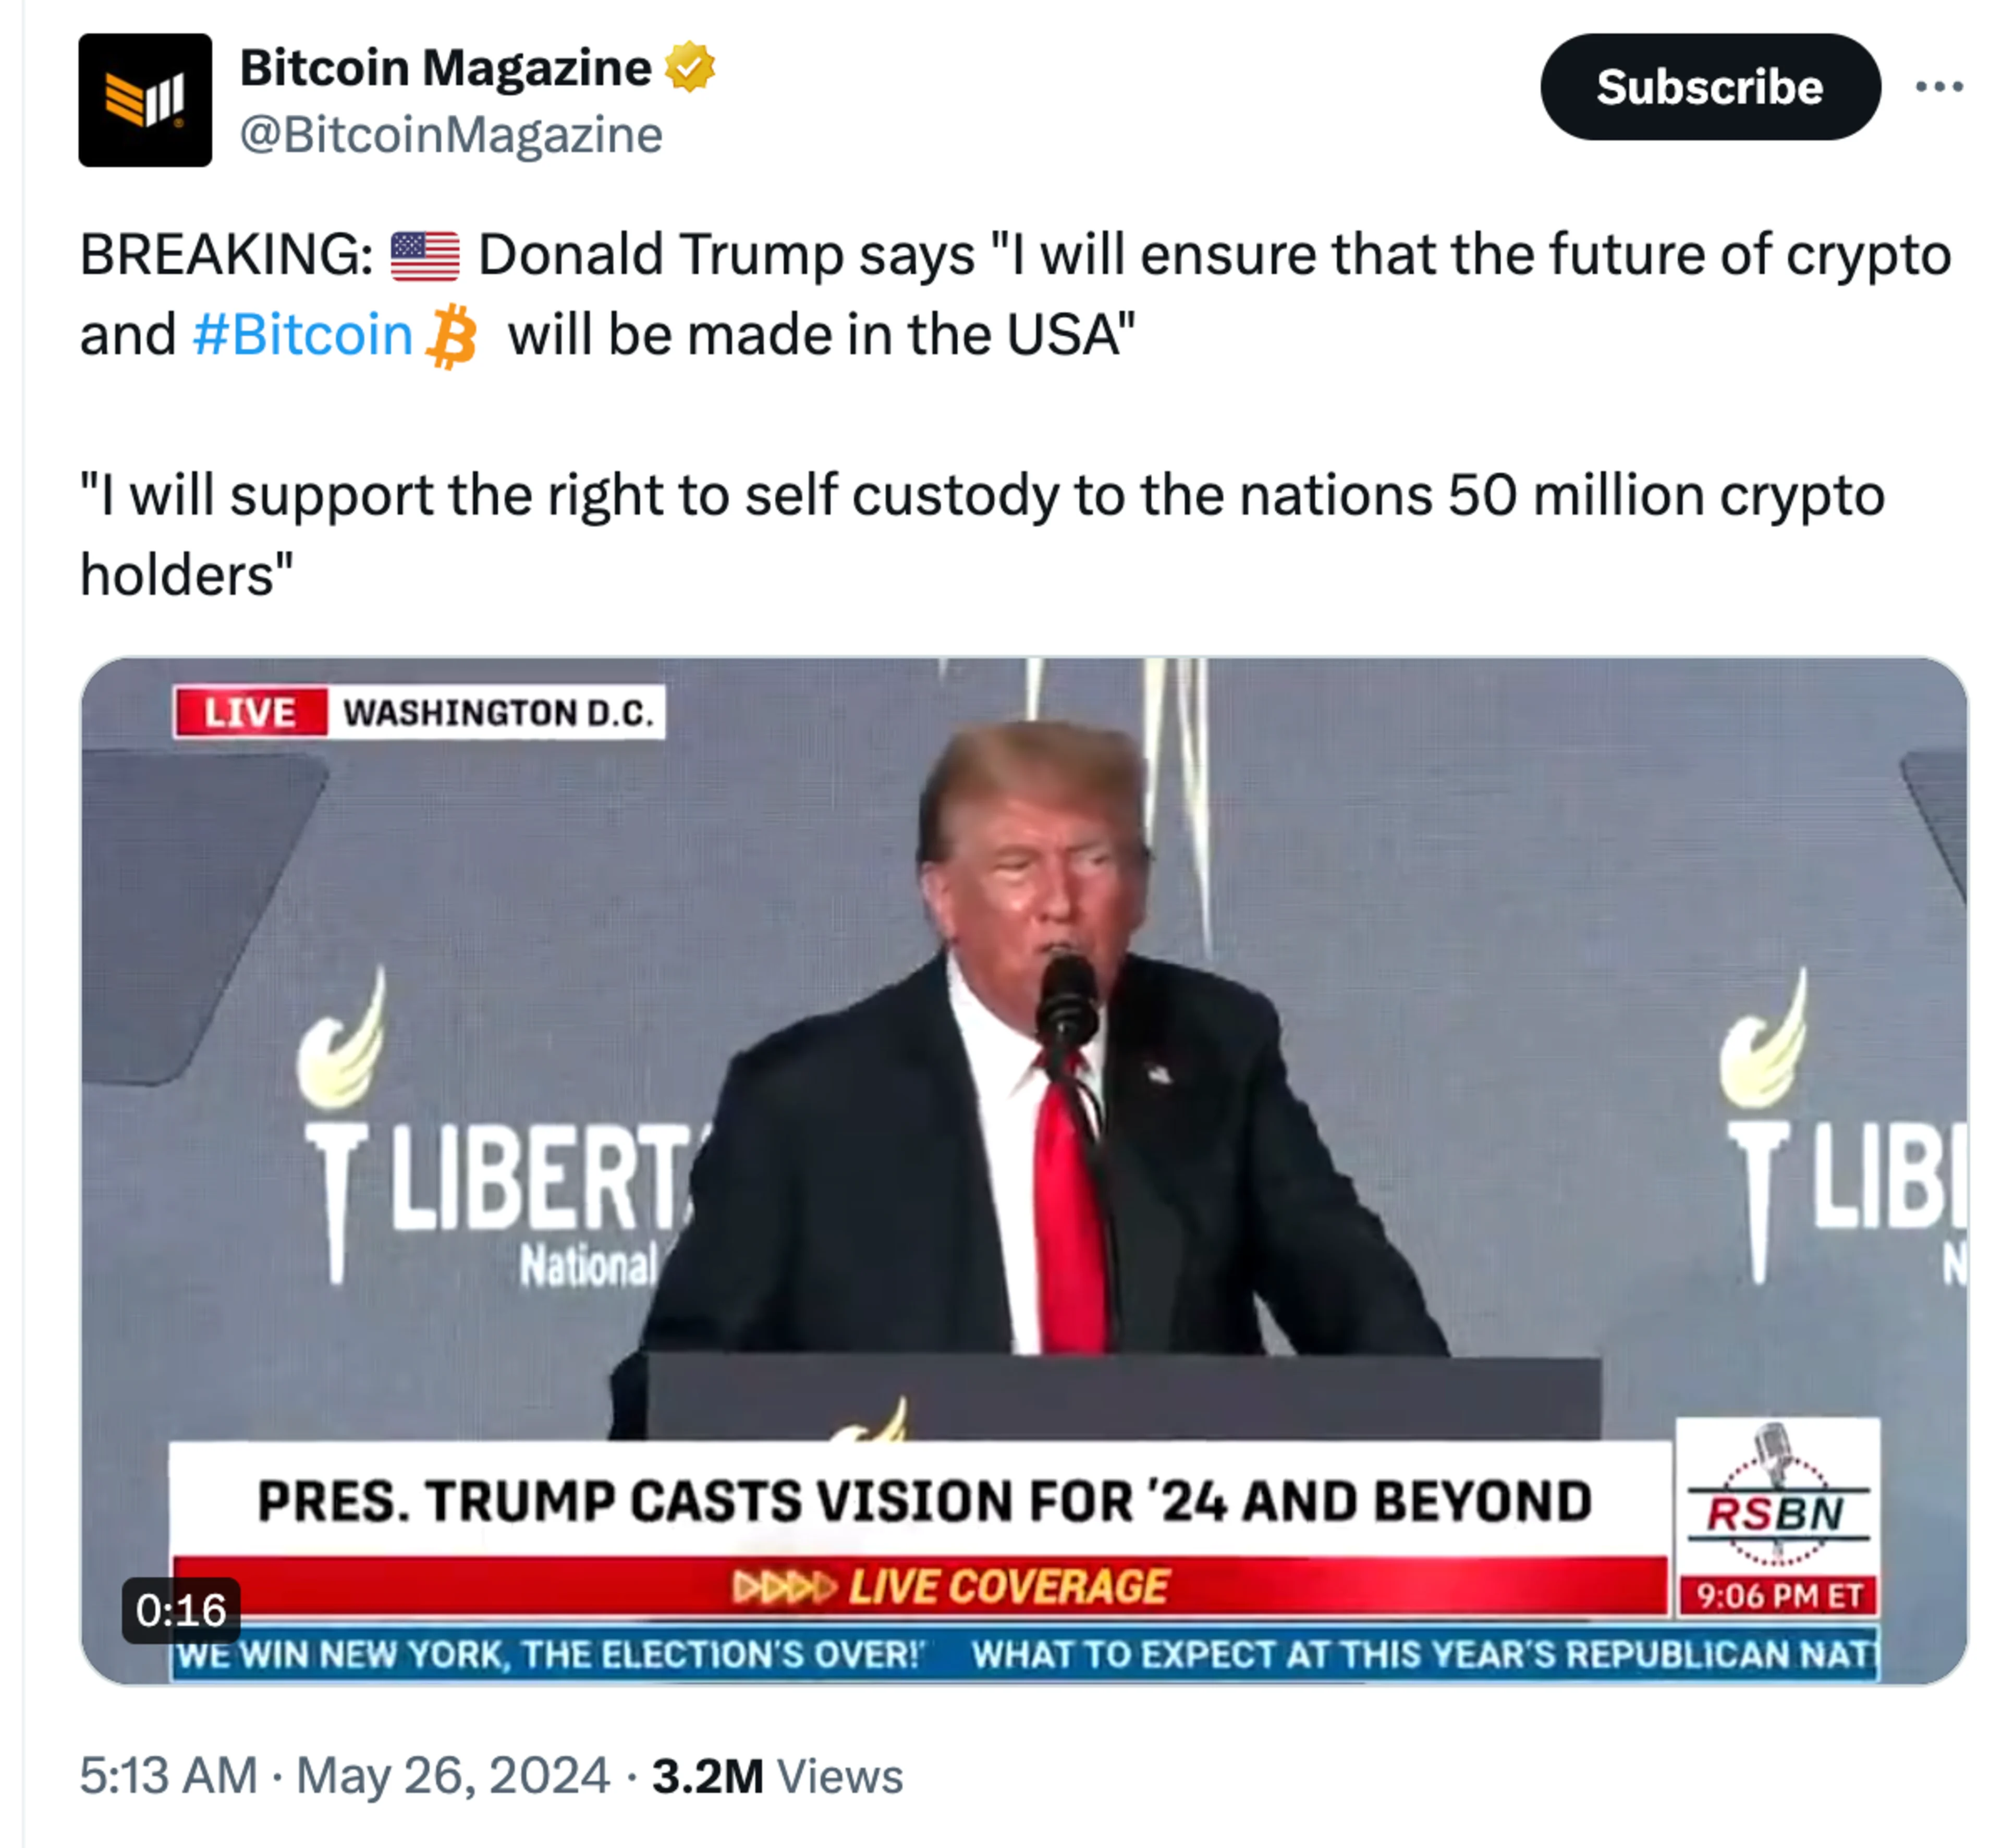2002x1848 pixels.
Task: Click the RSBN logo in video
Action: [1777, 1496]
